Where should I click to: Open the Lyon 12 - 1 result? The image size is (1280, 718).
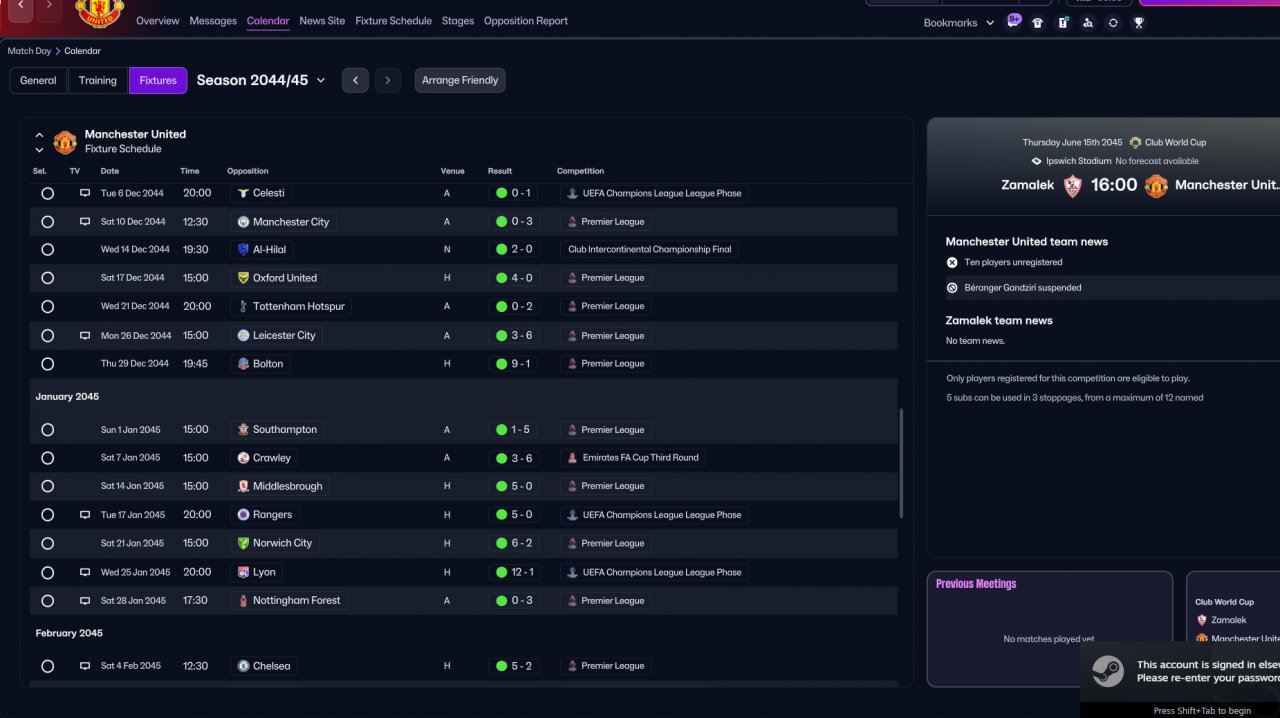pyautogui.click(x=516, y=572)
